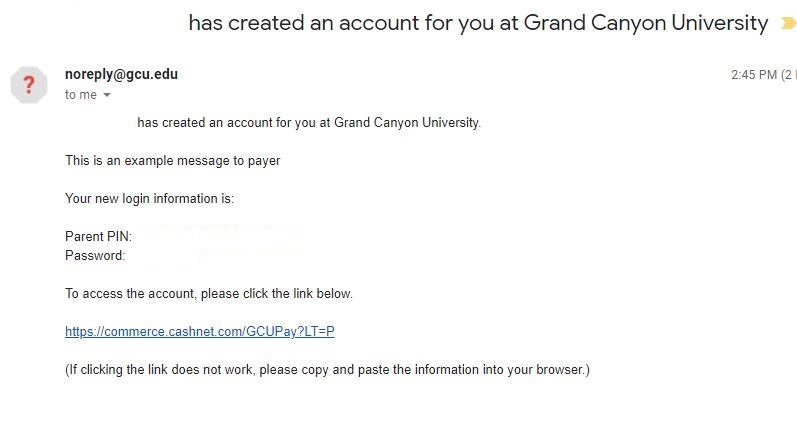
Task: Click the "To access the account" sentence
Action: click(209, 293)
